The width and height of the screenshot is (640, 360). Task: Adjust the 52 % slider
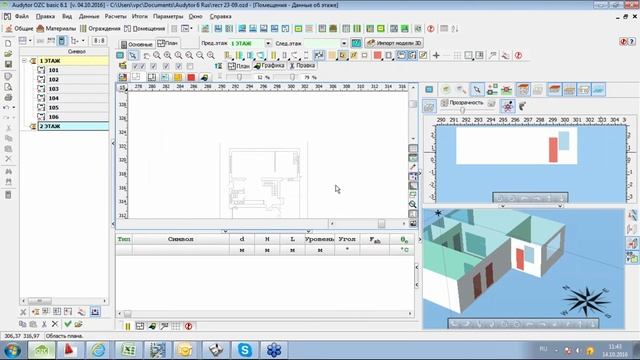tap(240, 77)
